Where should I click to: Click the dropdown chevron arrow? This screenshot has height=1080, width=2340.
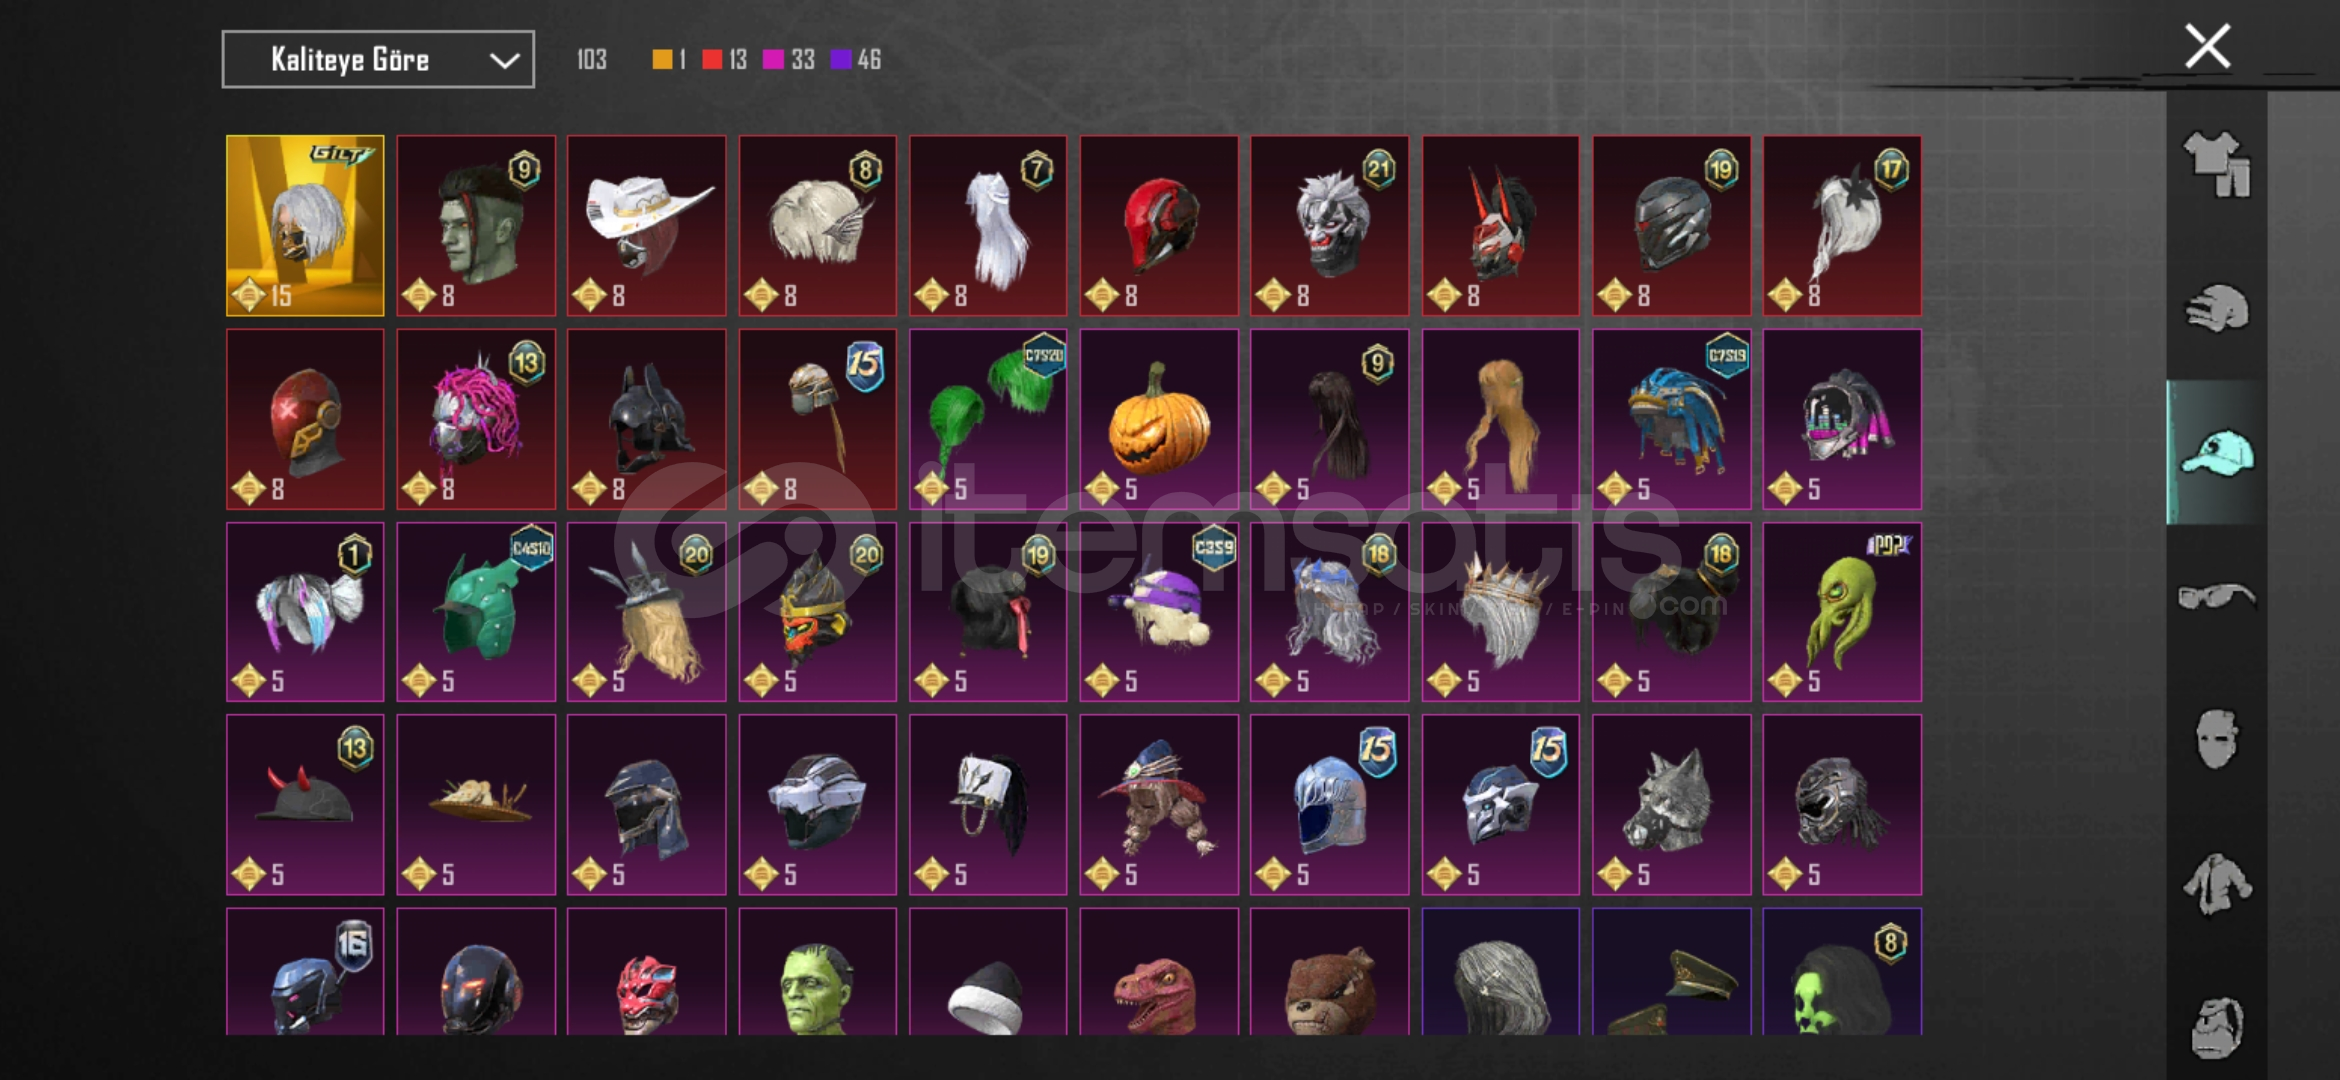pos(504,61)
